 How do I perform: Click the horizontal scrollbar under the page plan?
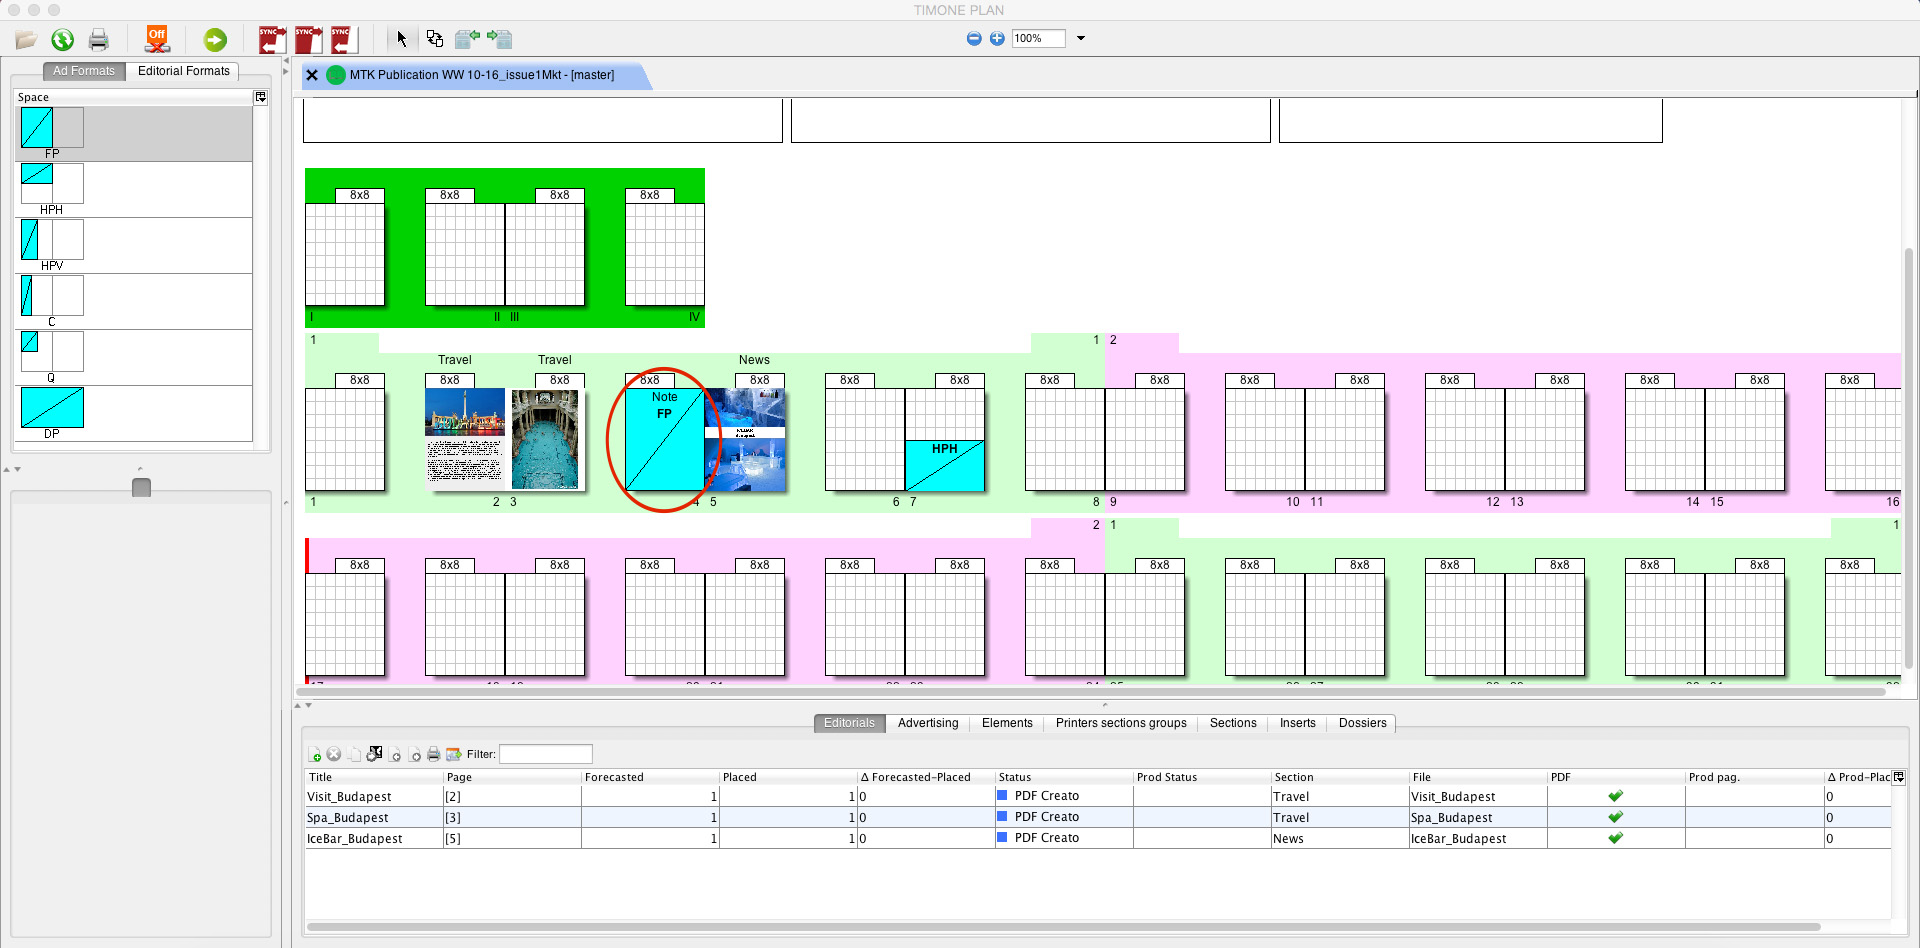point(1090,691)
